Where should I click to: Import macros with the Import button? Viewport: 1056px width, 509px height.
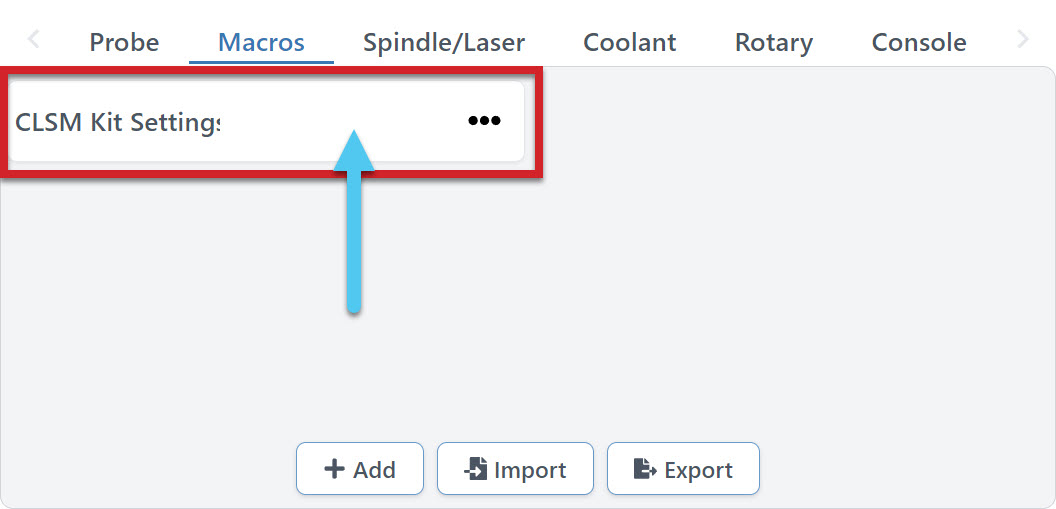[x=515, y=469]
